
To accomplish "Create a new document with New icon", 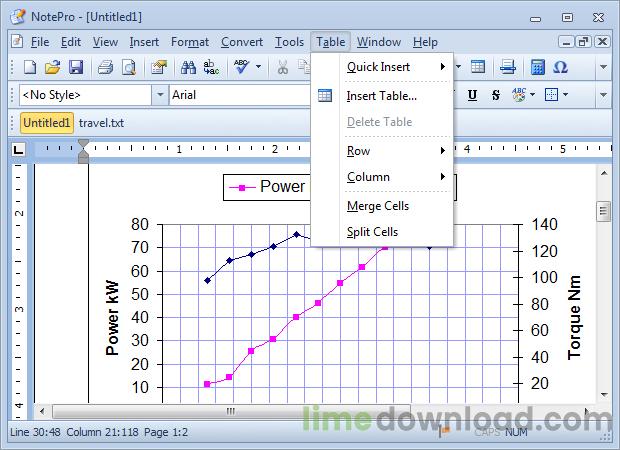I will pos(30,67).
